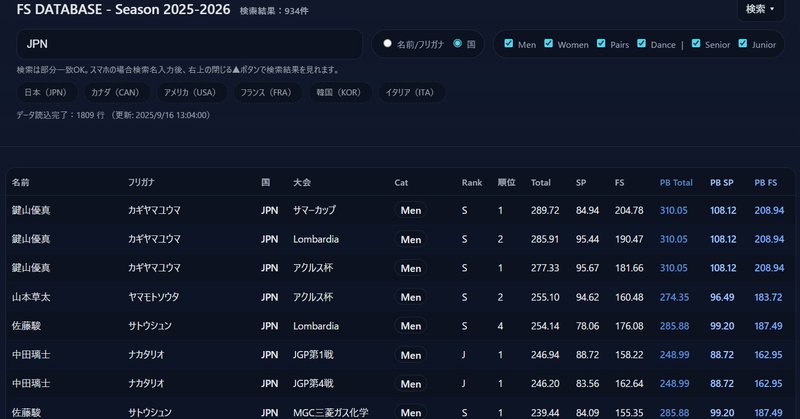The width and height of the screenshot is (800, 419).
Task: Select the 国 radio button
Action: click(458, 43)
